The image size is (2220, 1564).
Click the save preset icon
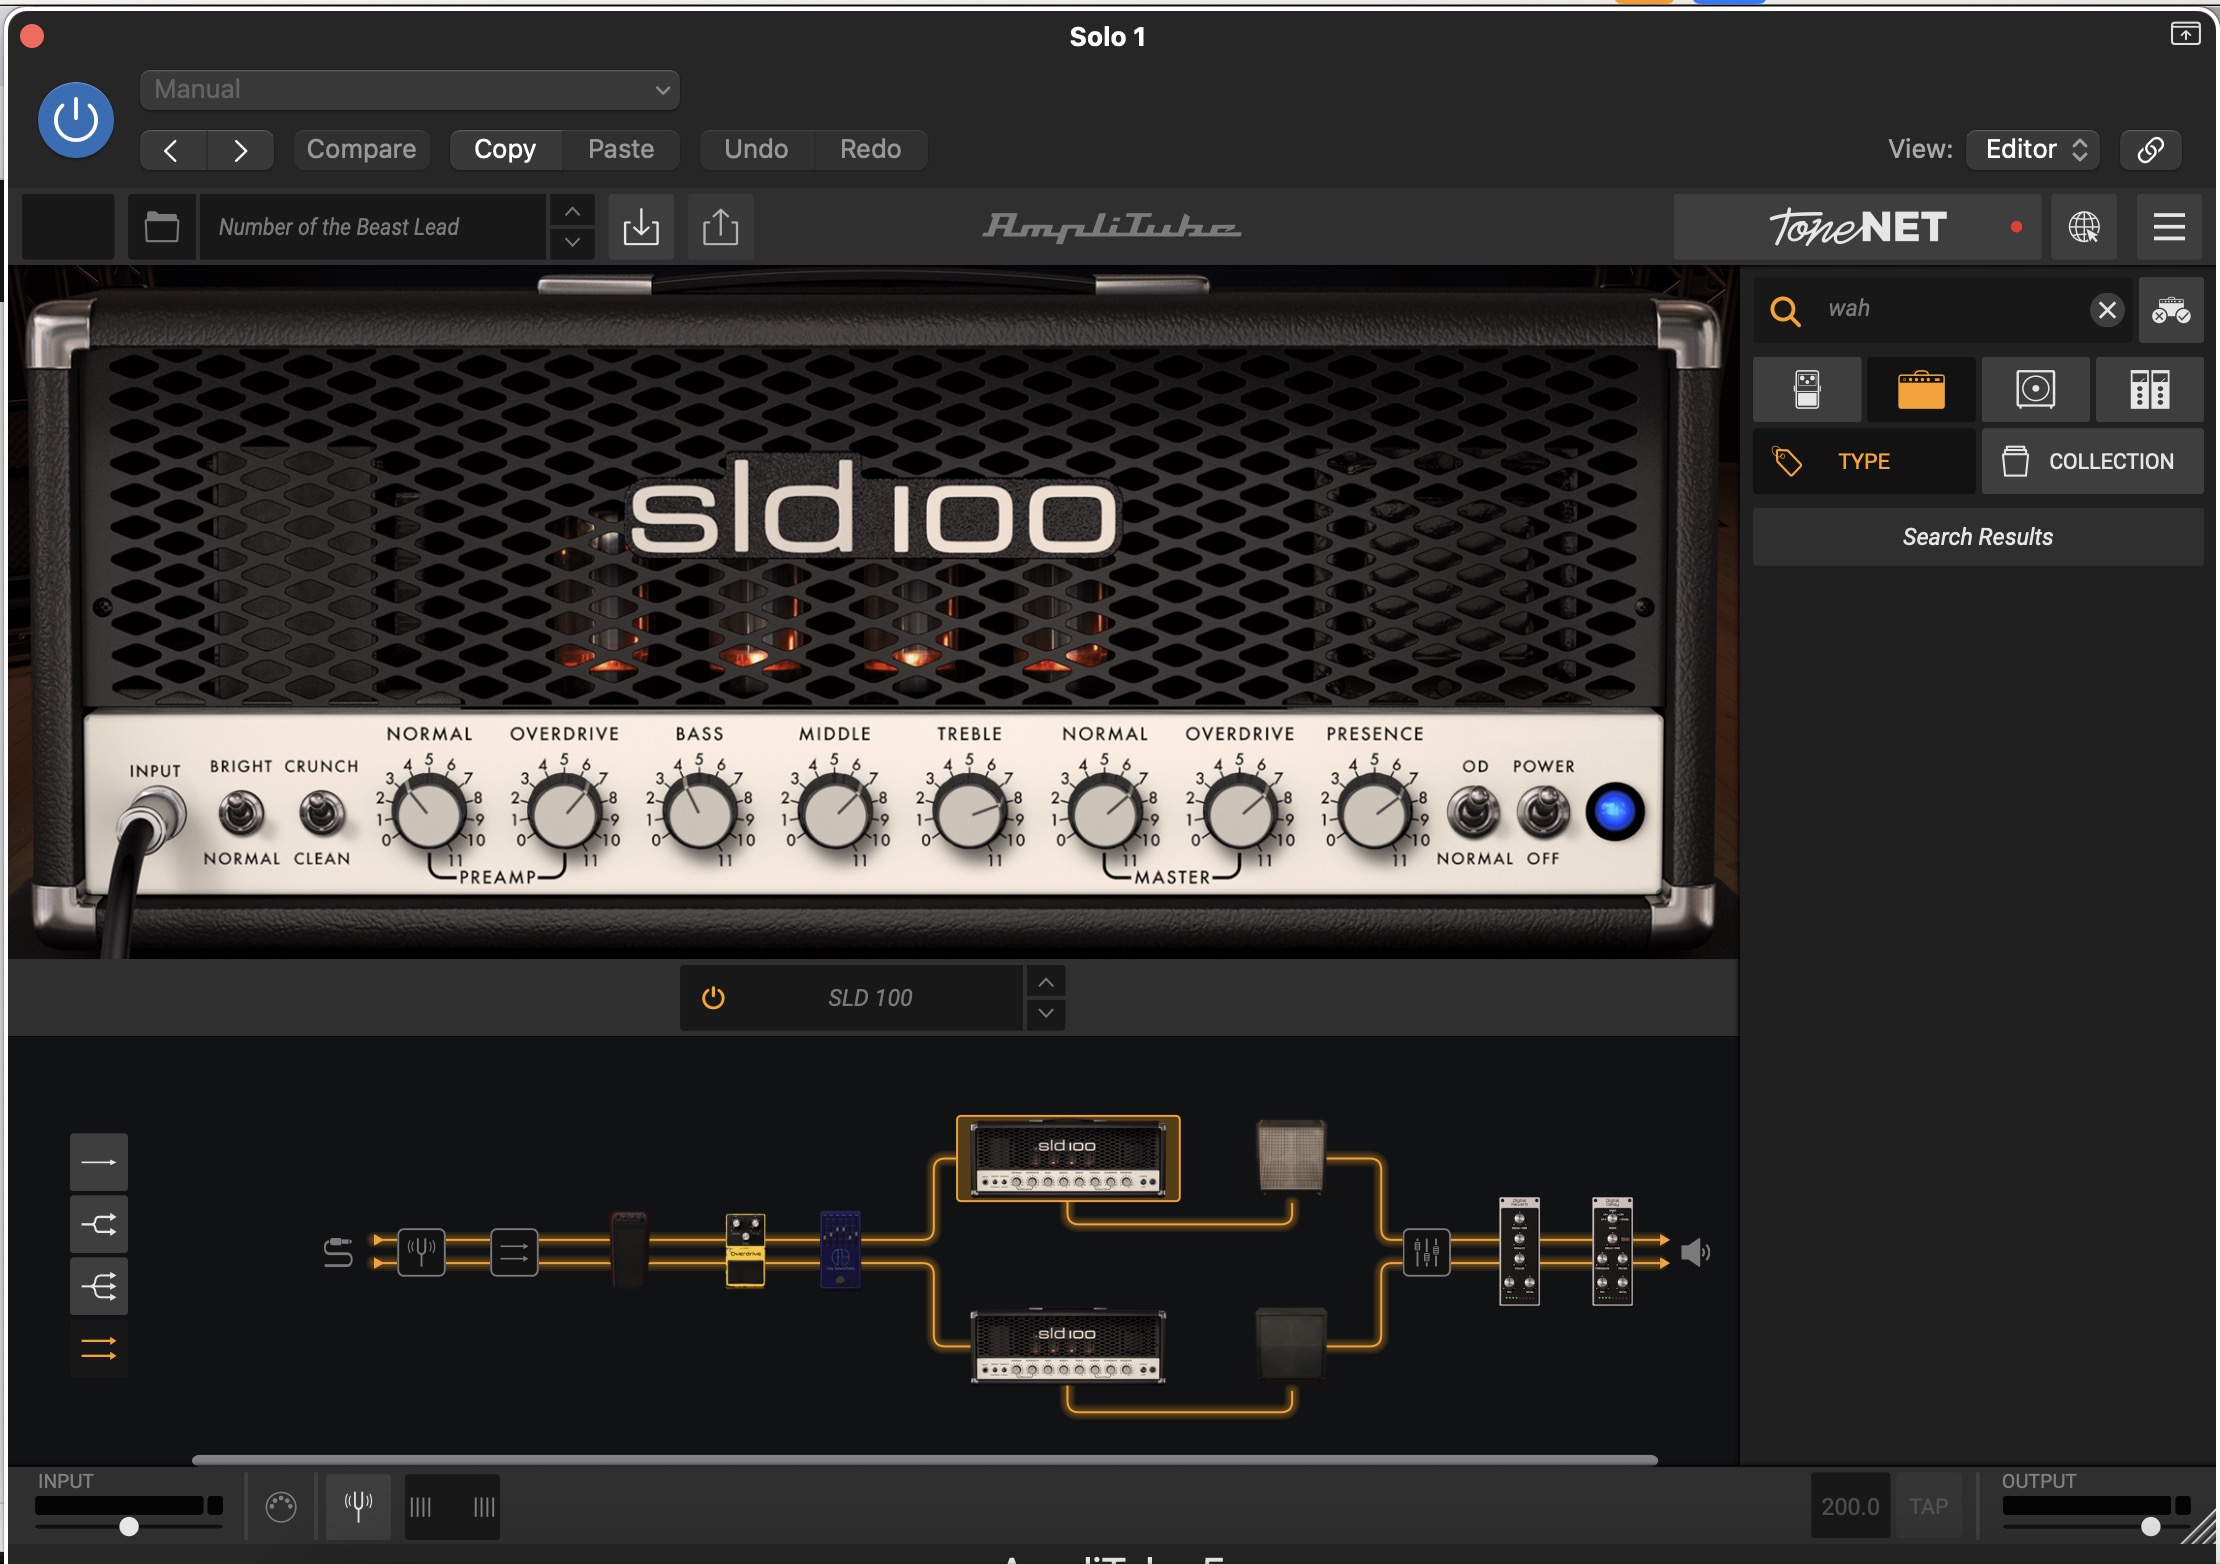(x=641, y=227)
